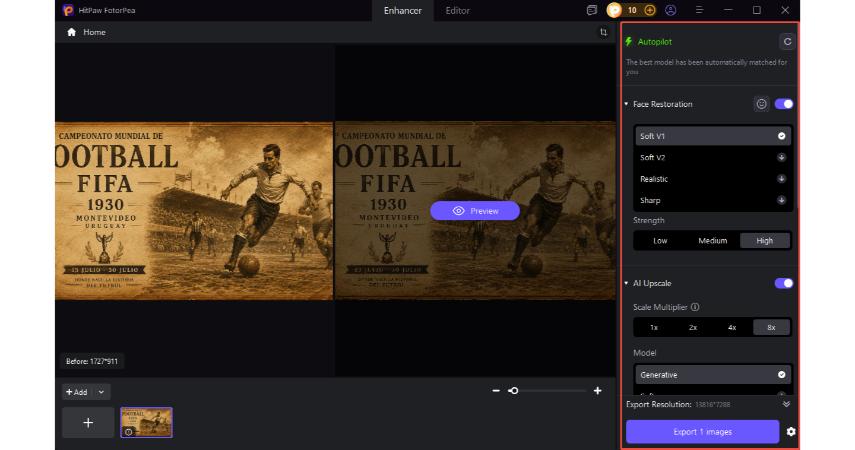
Task: Select the crop tool icon
Action: 604,32
